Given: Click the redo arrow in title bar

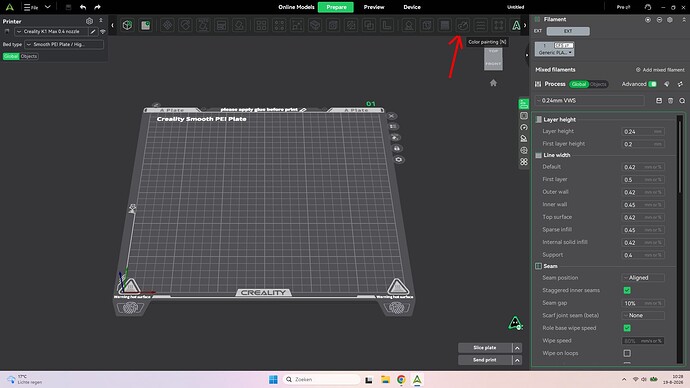Looking at the screenshot, I should (x=97, y=7).
